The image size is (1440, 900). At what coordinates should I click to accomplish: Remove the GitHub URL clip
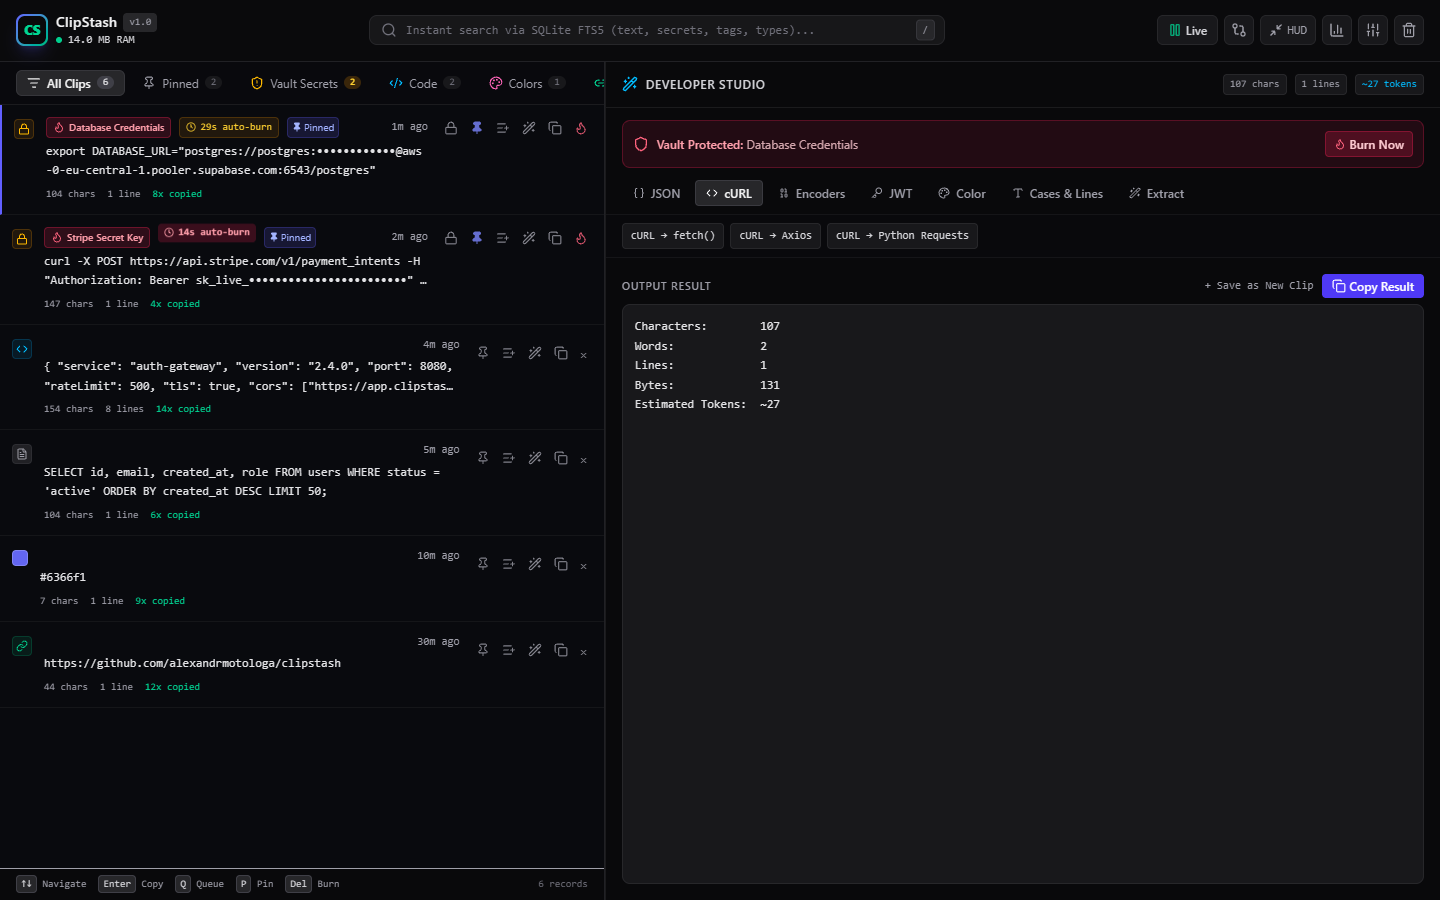[x=583, y=651]
